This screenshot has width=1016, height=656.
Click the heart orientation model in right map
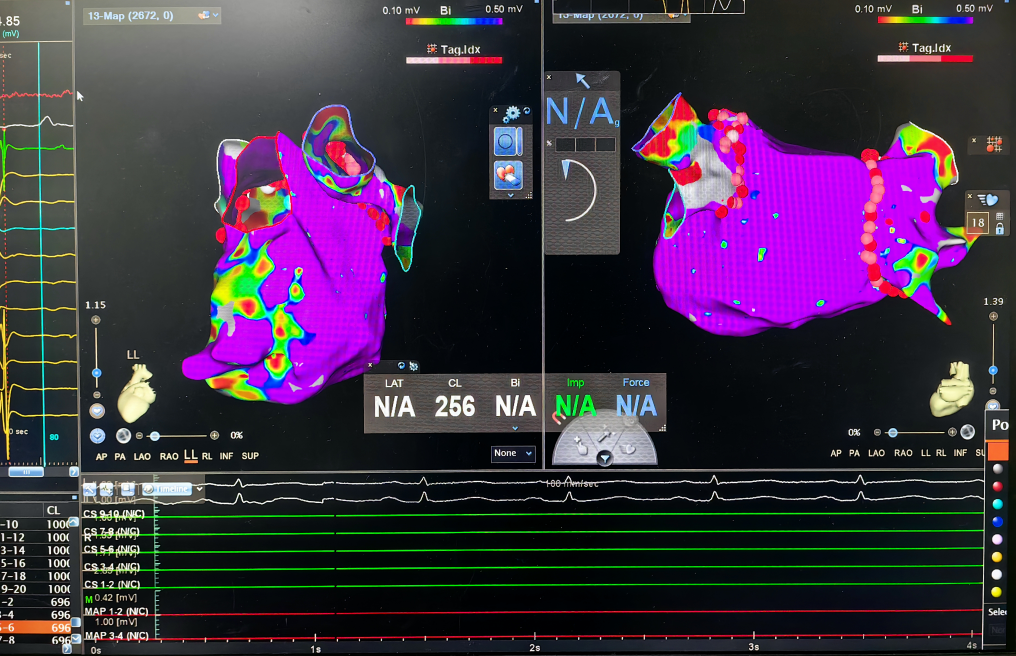click(x=953, y=389)
